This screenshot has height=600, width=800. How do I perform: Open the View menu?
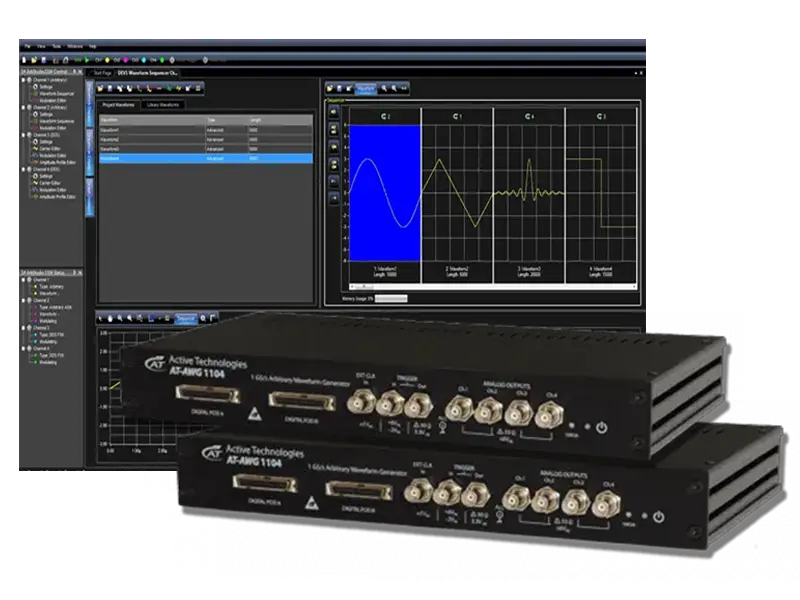41,46
